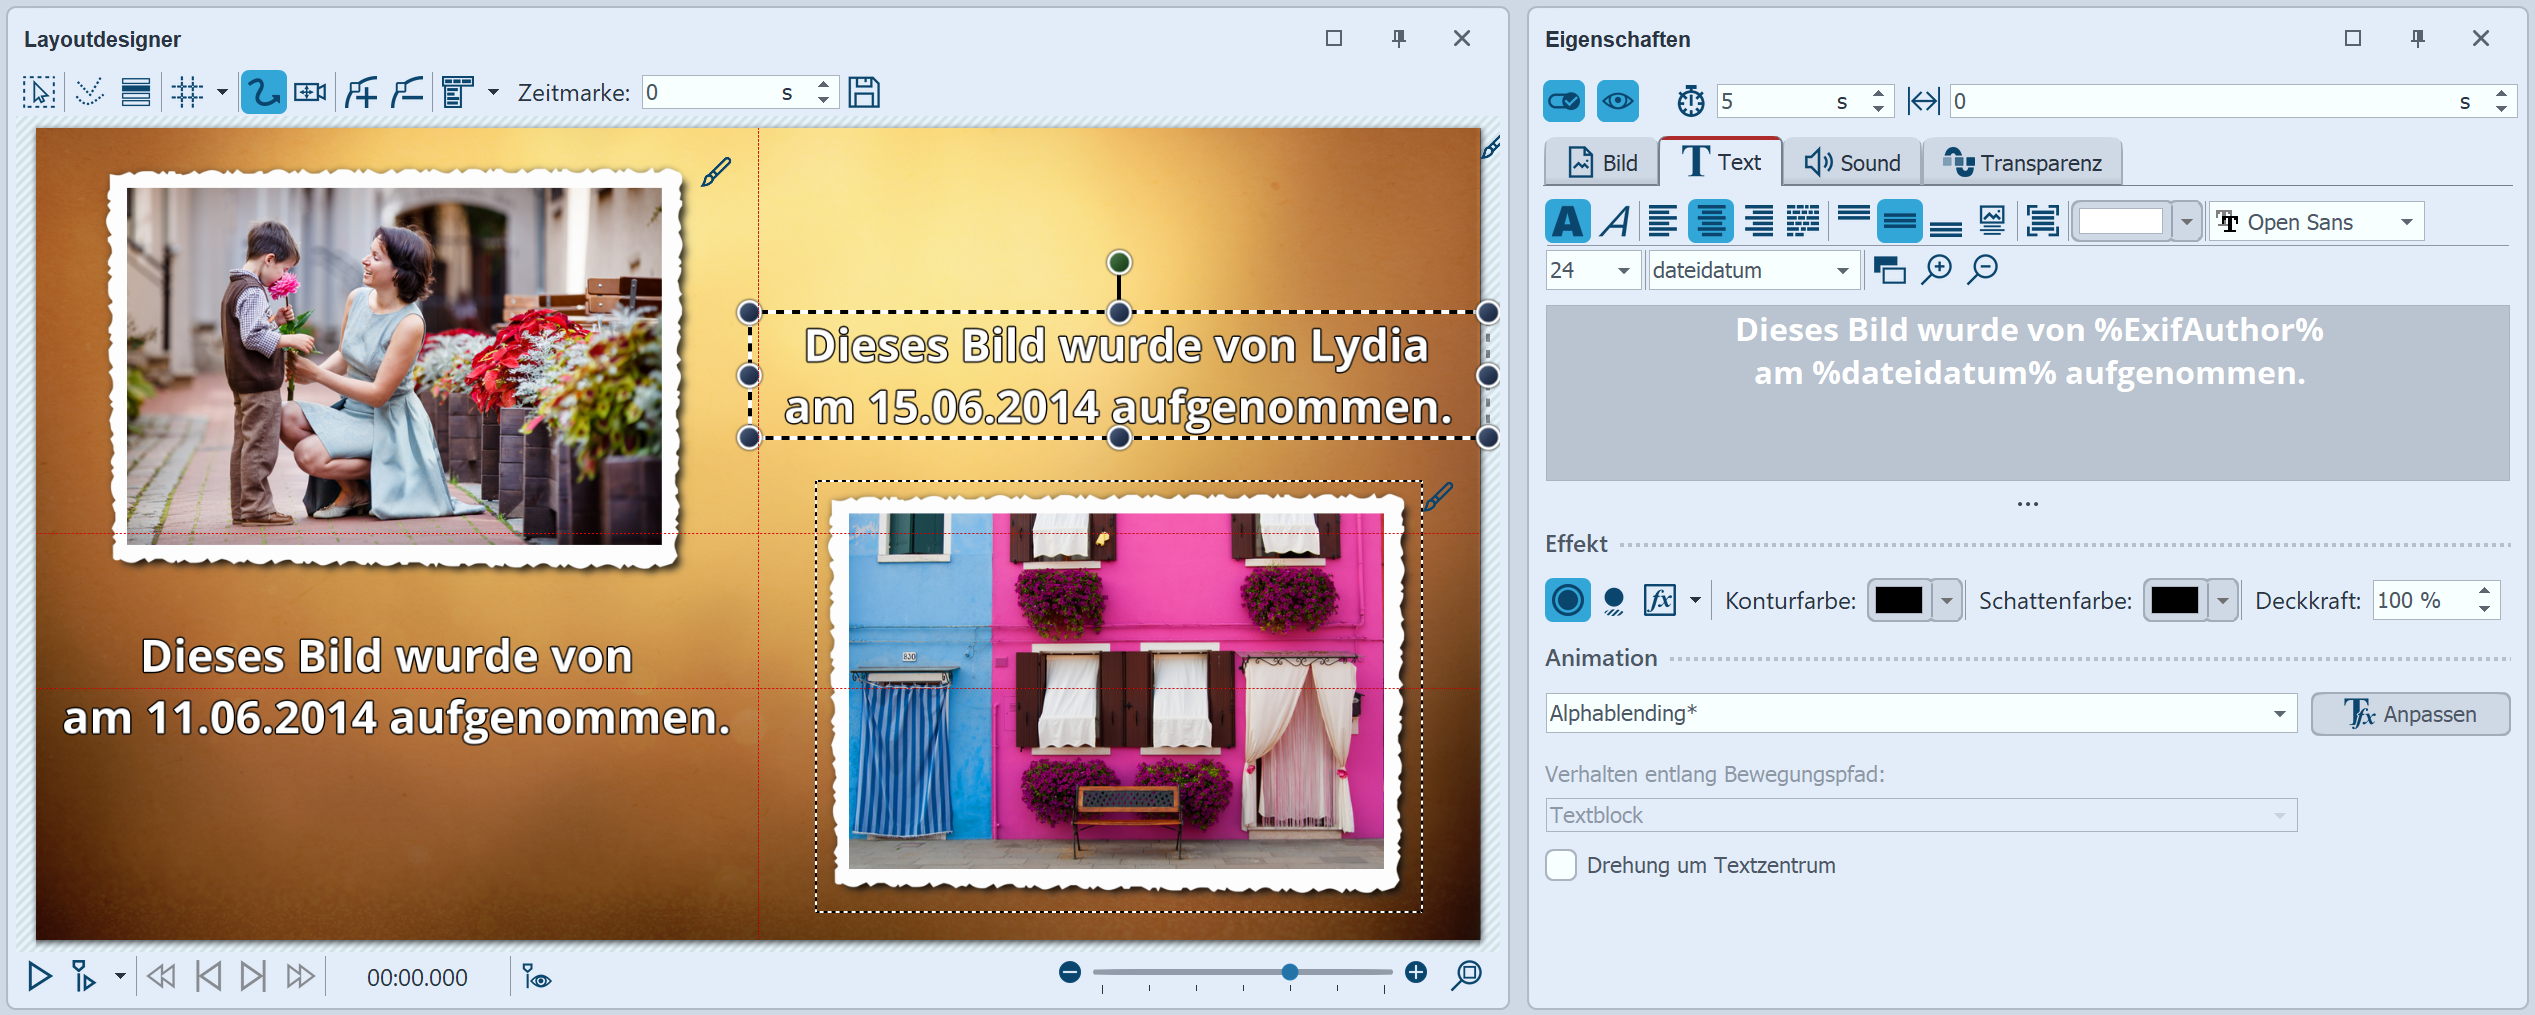Zoom to fit the layout view

pyautogui.click(x=1466, y=974)
